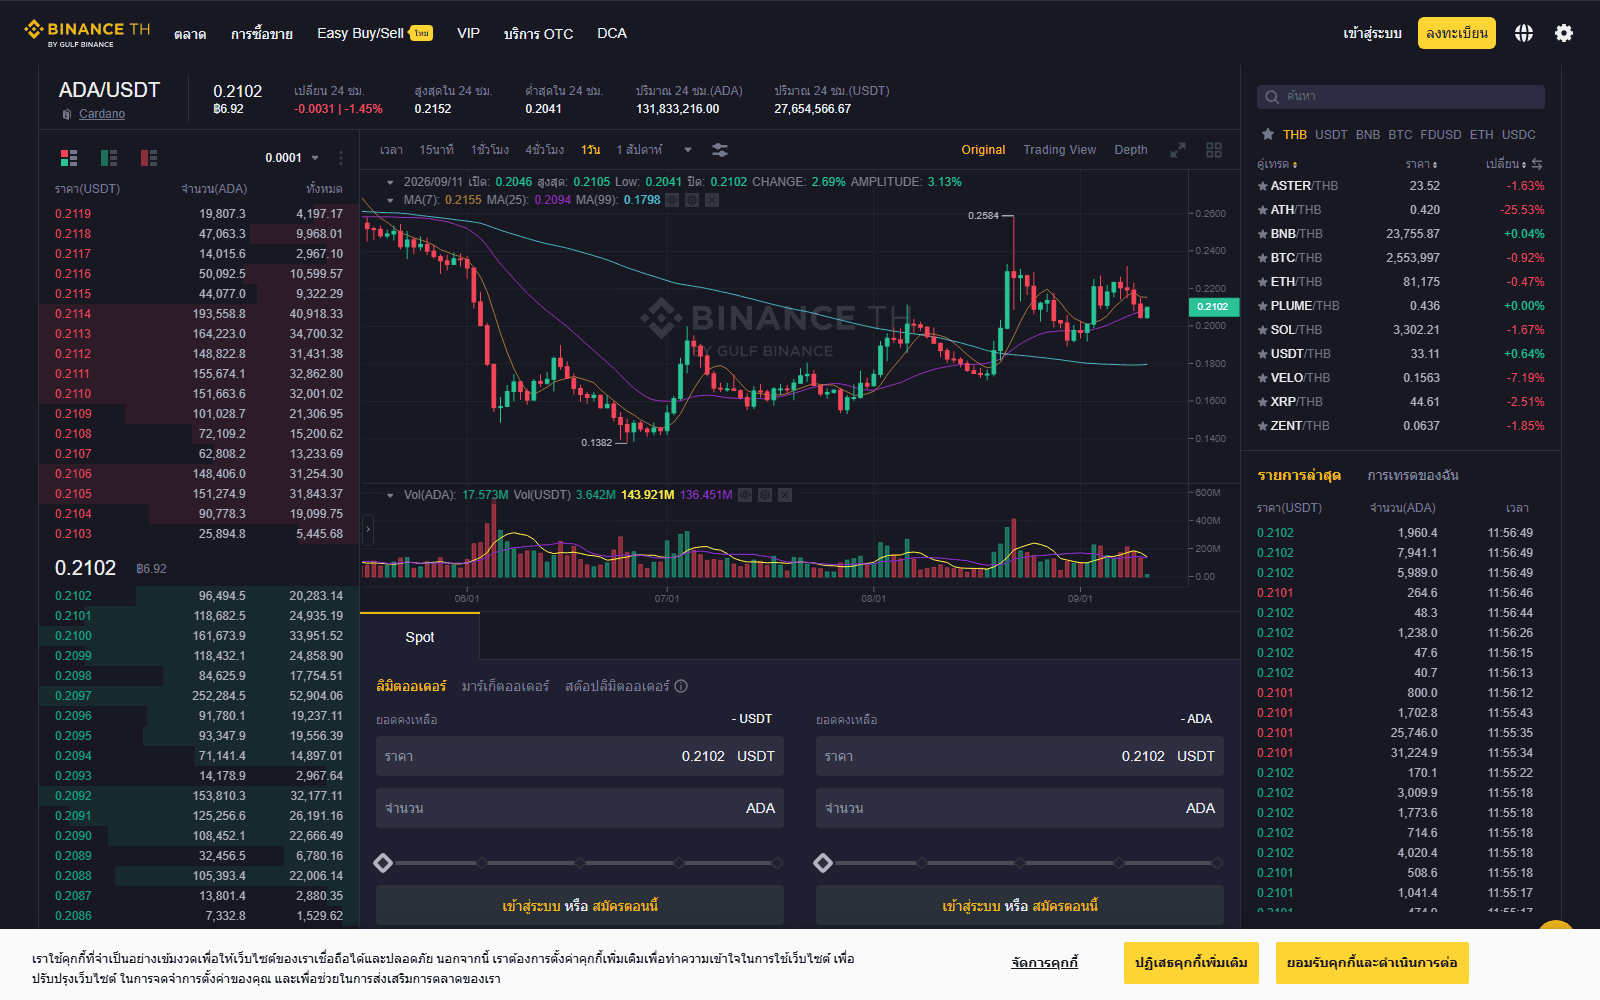Remove the MA indicator with X icon
This screenshot has height=1000, width=1600.
(712, 200)
